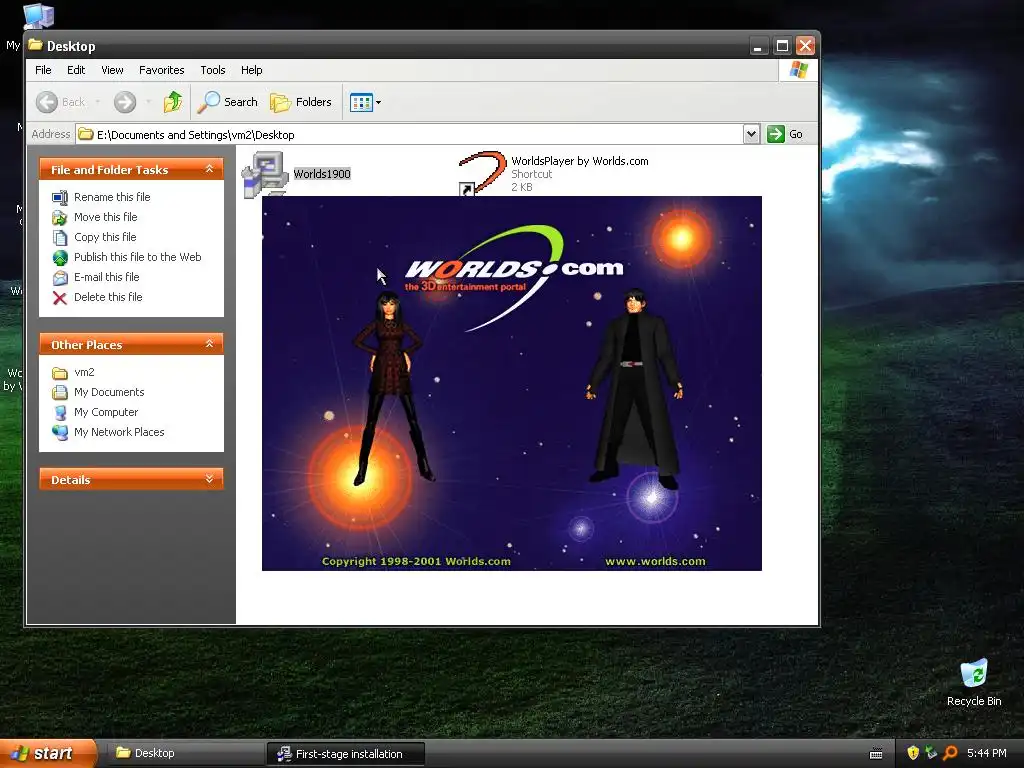The height and width of the screenshot is (768, 1024).
Task: Collapse the File and Folder Tasks panel
Action: [x=210, y=169]
